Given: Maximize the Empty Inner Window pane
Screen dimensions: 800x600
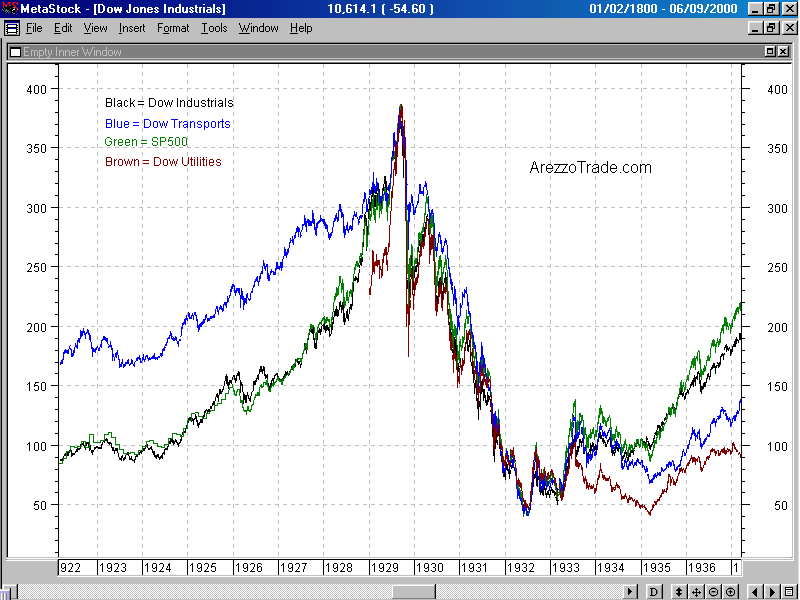Looking at the screenshot, I should coord(769,51).
